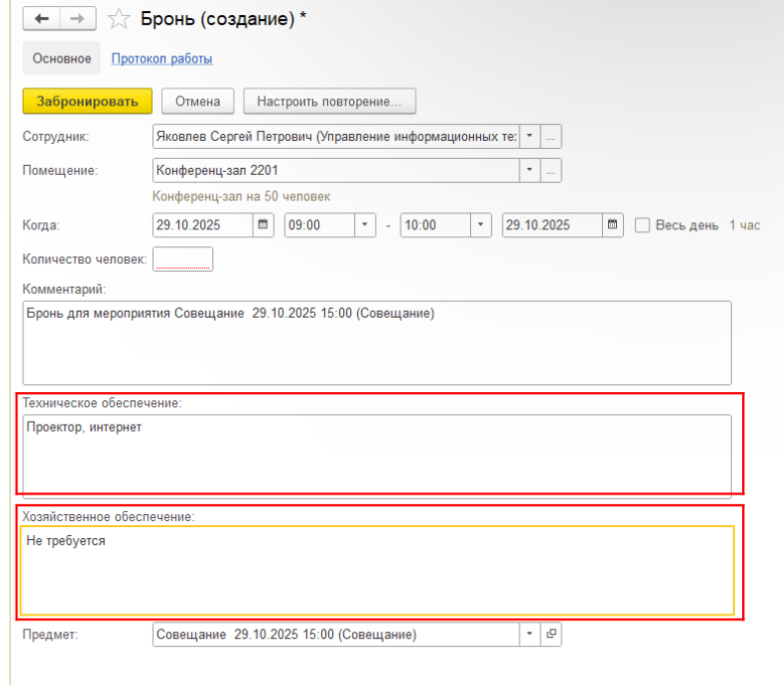This screenshot has width=784, height=688.
Task: Open calendar picker for the start date
Action: pyautogui.click(x=263, y=225)
